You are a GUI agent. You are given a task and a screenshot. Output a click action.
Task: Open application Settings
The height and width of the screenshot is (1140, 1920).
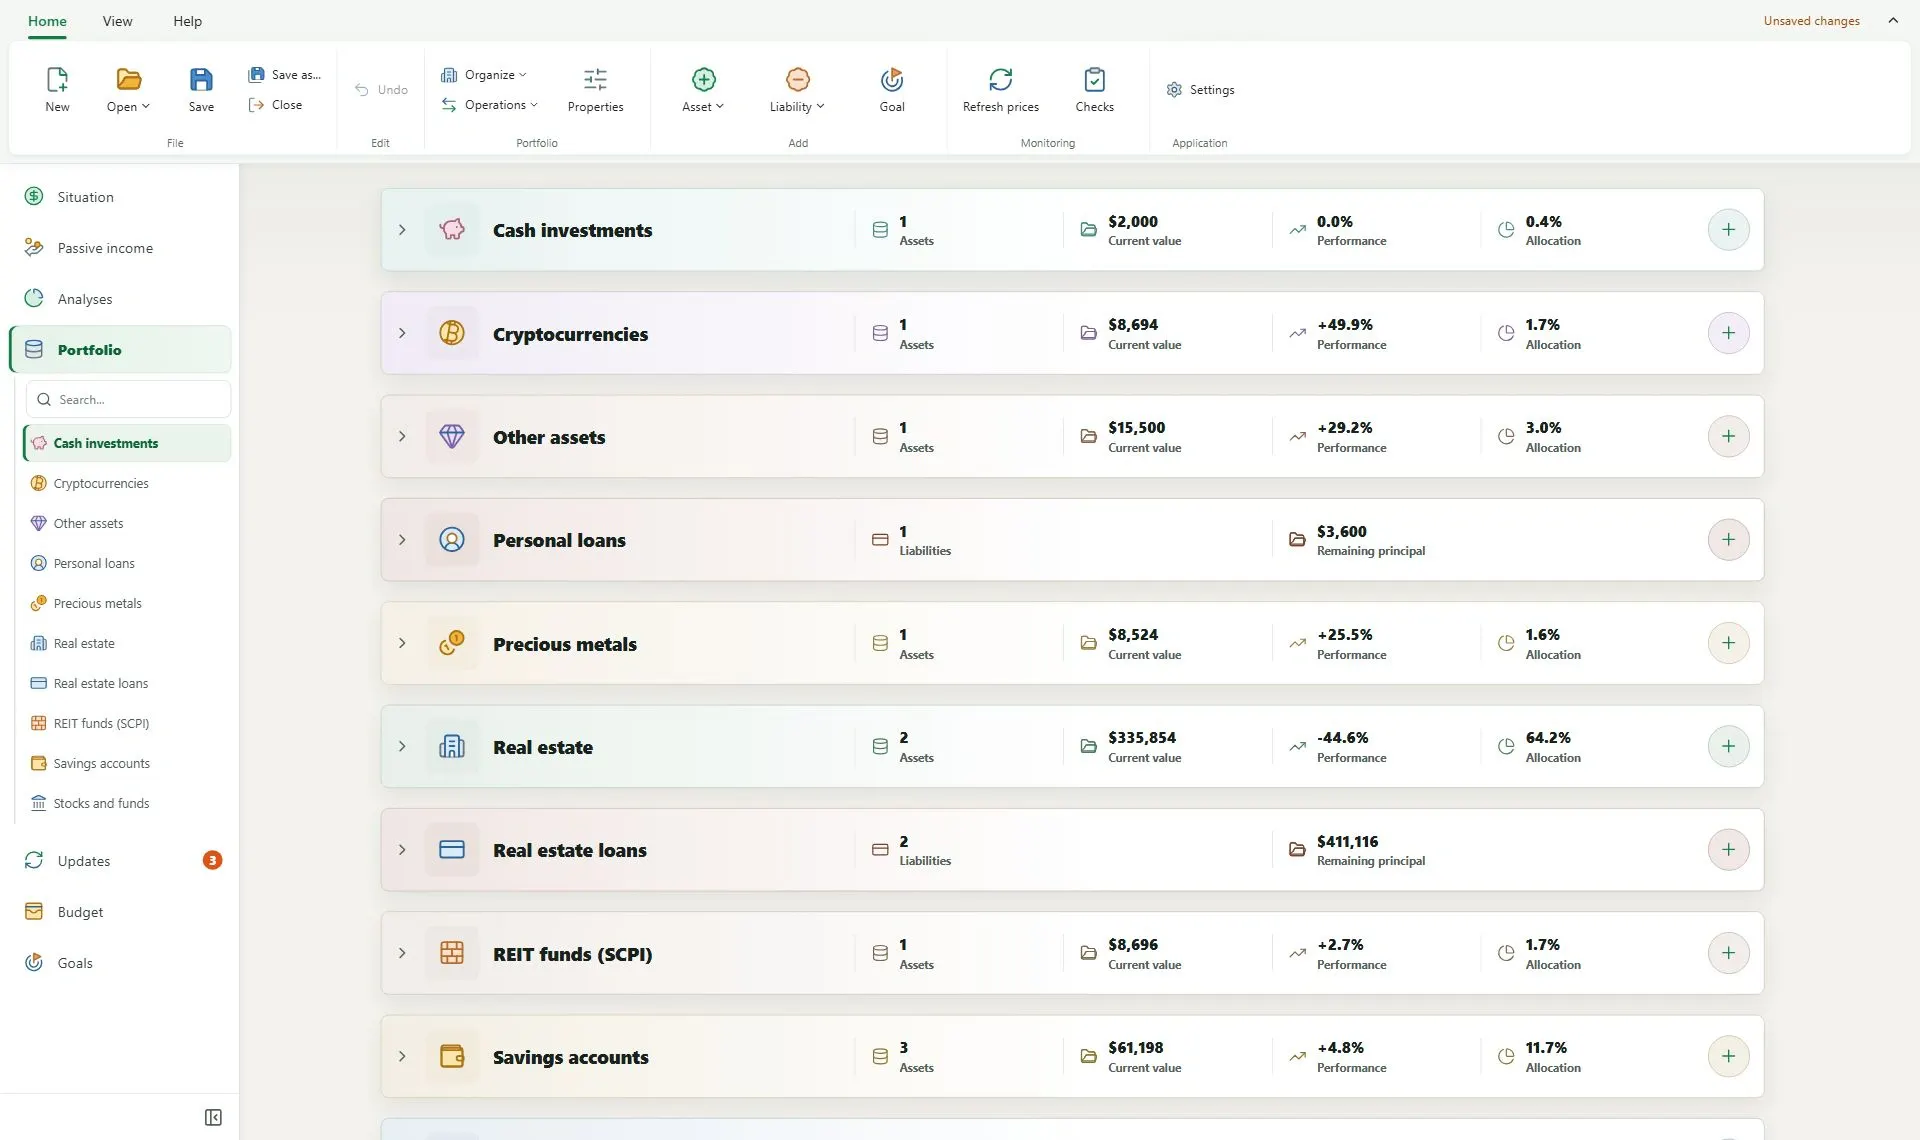pyautogui.click(x=1200, y=90)
